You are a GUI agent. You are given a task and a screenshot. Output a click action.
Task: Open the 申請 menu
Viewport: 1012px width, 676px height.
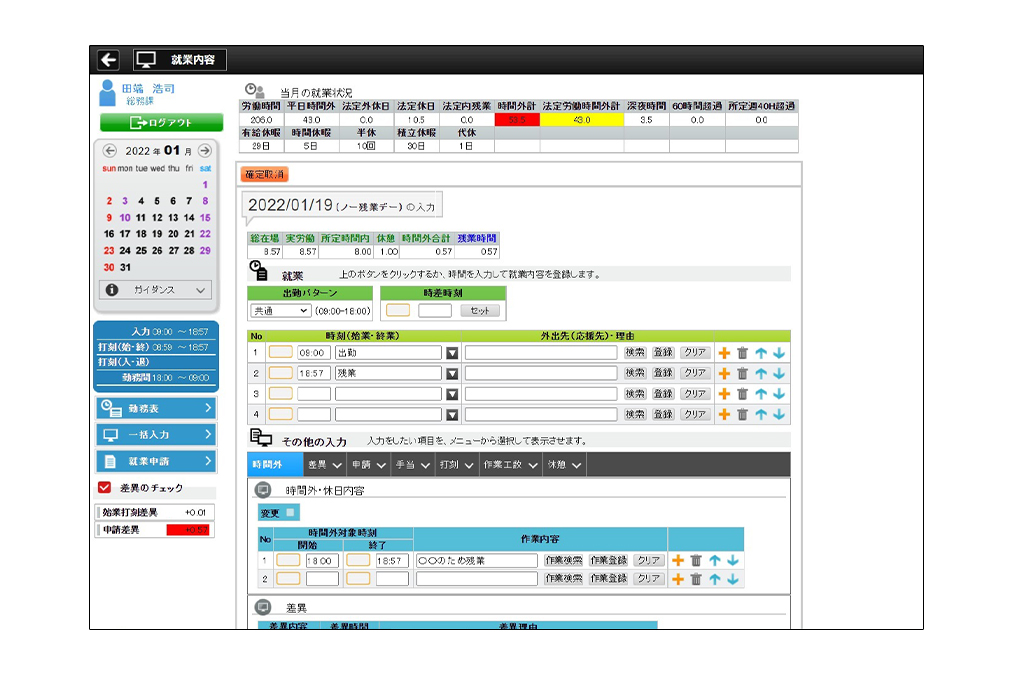(x=369, y=465)
